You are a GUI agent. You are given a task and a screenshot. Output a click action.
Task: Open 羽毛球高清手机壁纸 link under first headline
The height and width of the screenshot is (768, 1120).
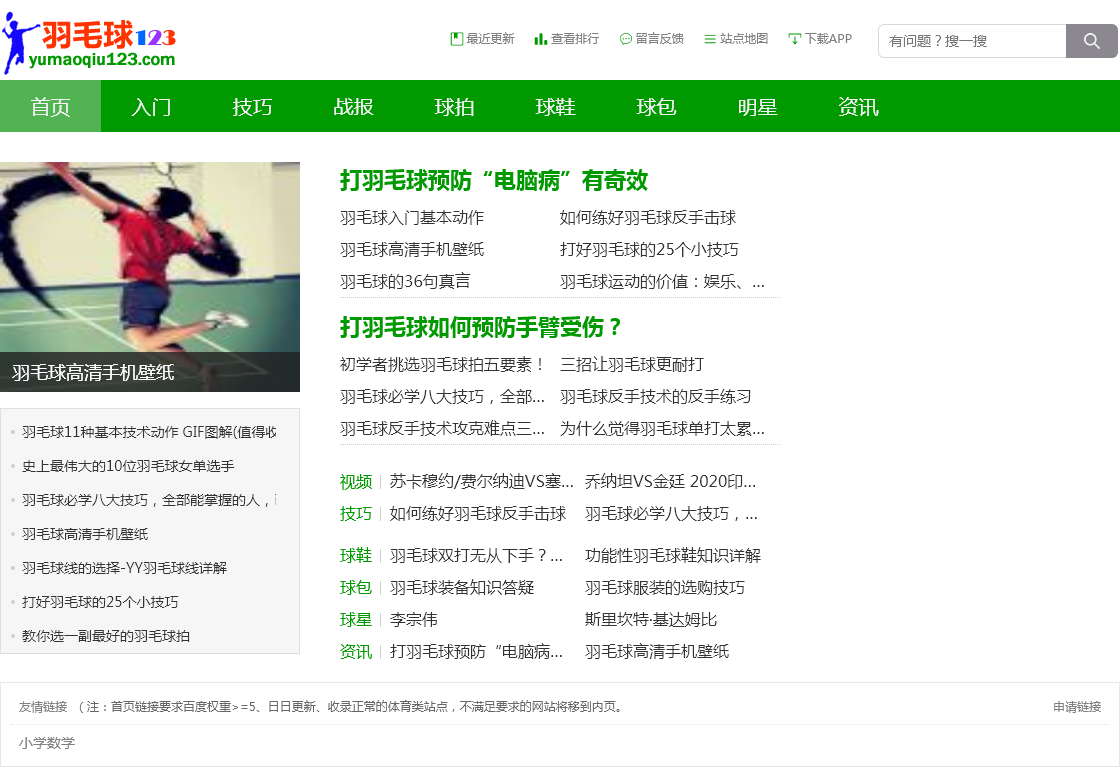pos(412,249)
